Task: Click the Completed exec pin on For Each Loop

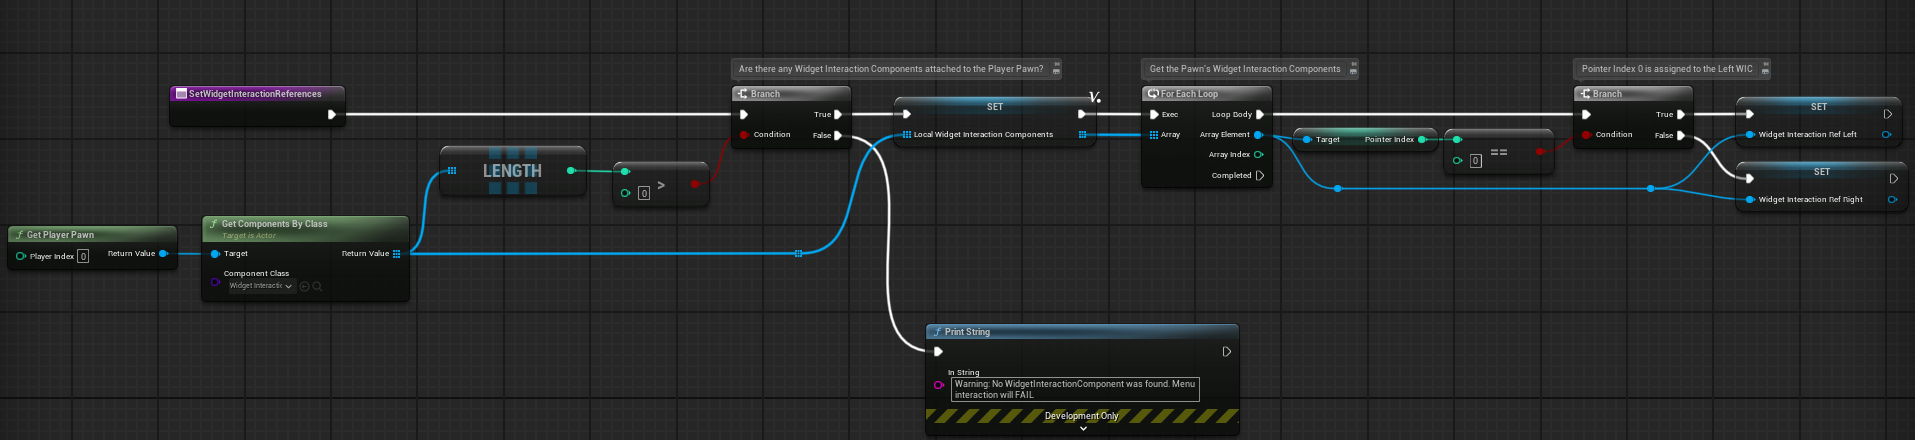Action: (x=1260, y=175)
